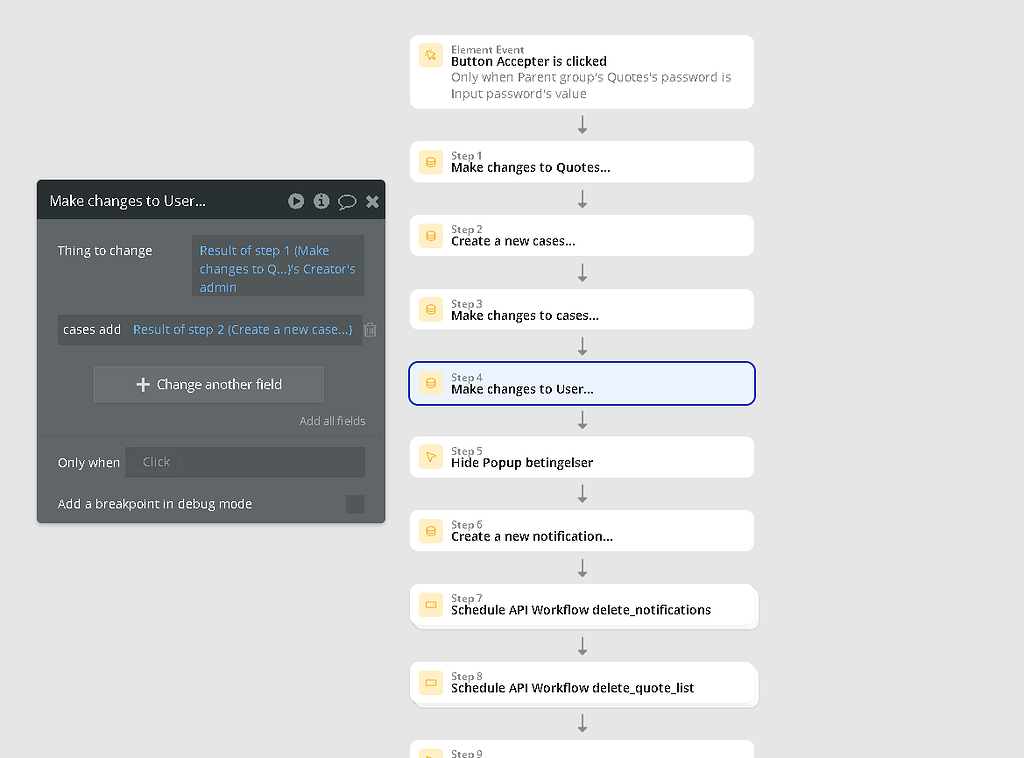Delete the cases add field with trash icon
Screen dimensions: 1024x758
370,329
